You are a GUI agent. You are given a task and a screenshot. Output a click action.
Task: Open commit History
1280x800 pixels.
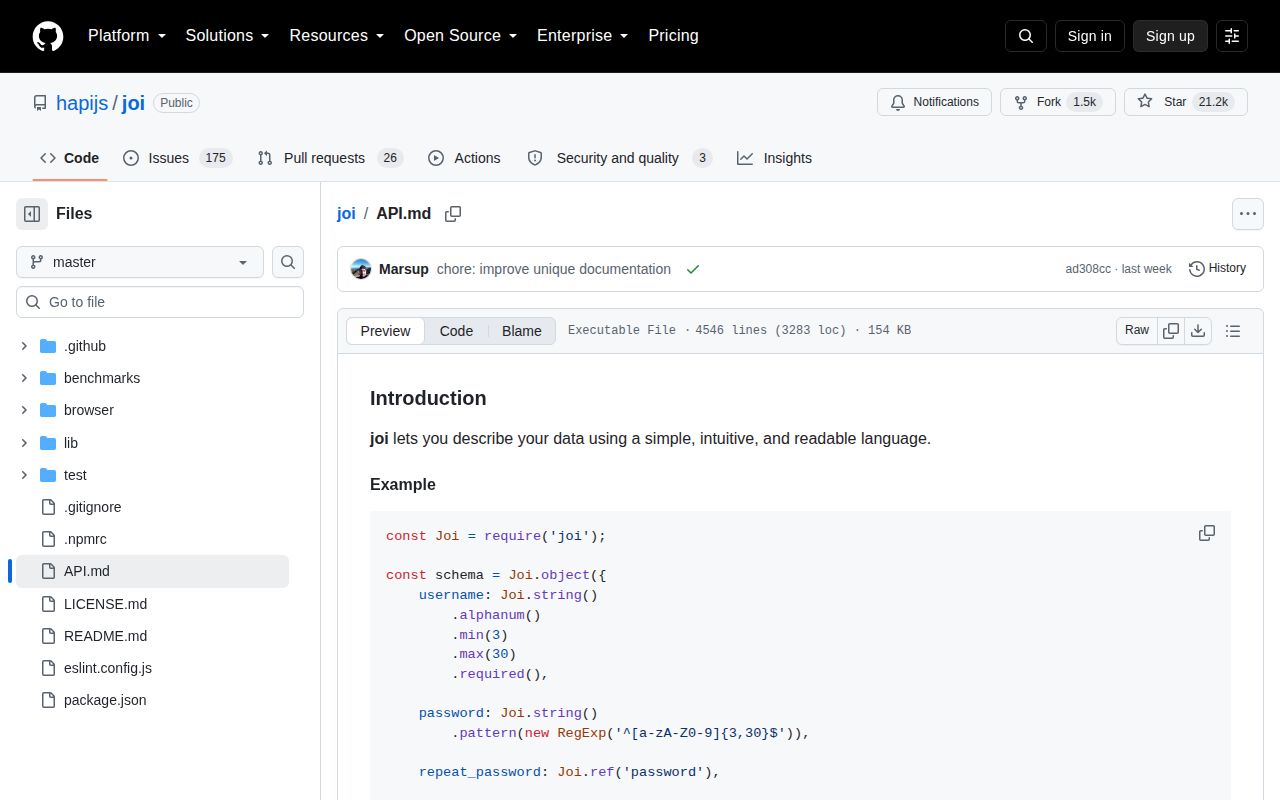pyautogui.click(x=1217, y=268)
